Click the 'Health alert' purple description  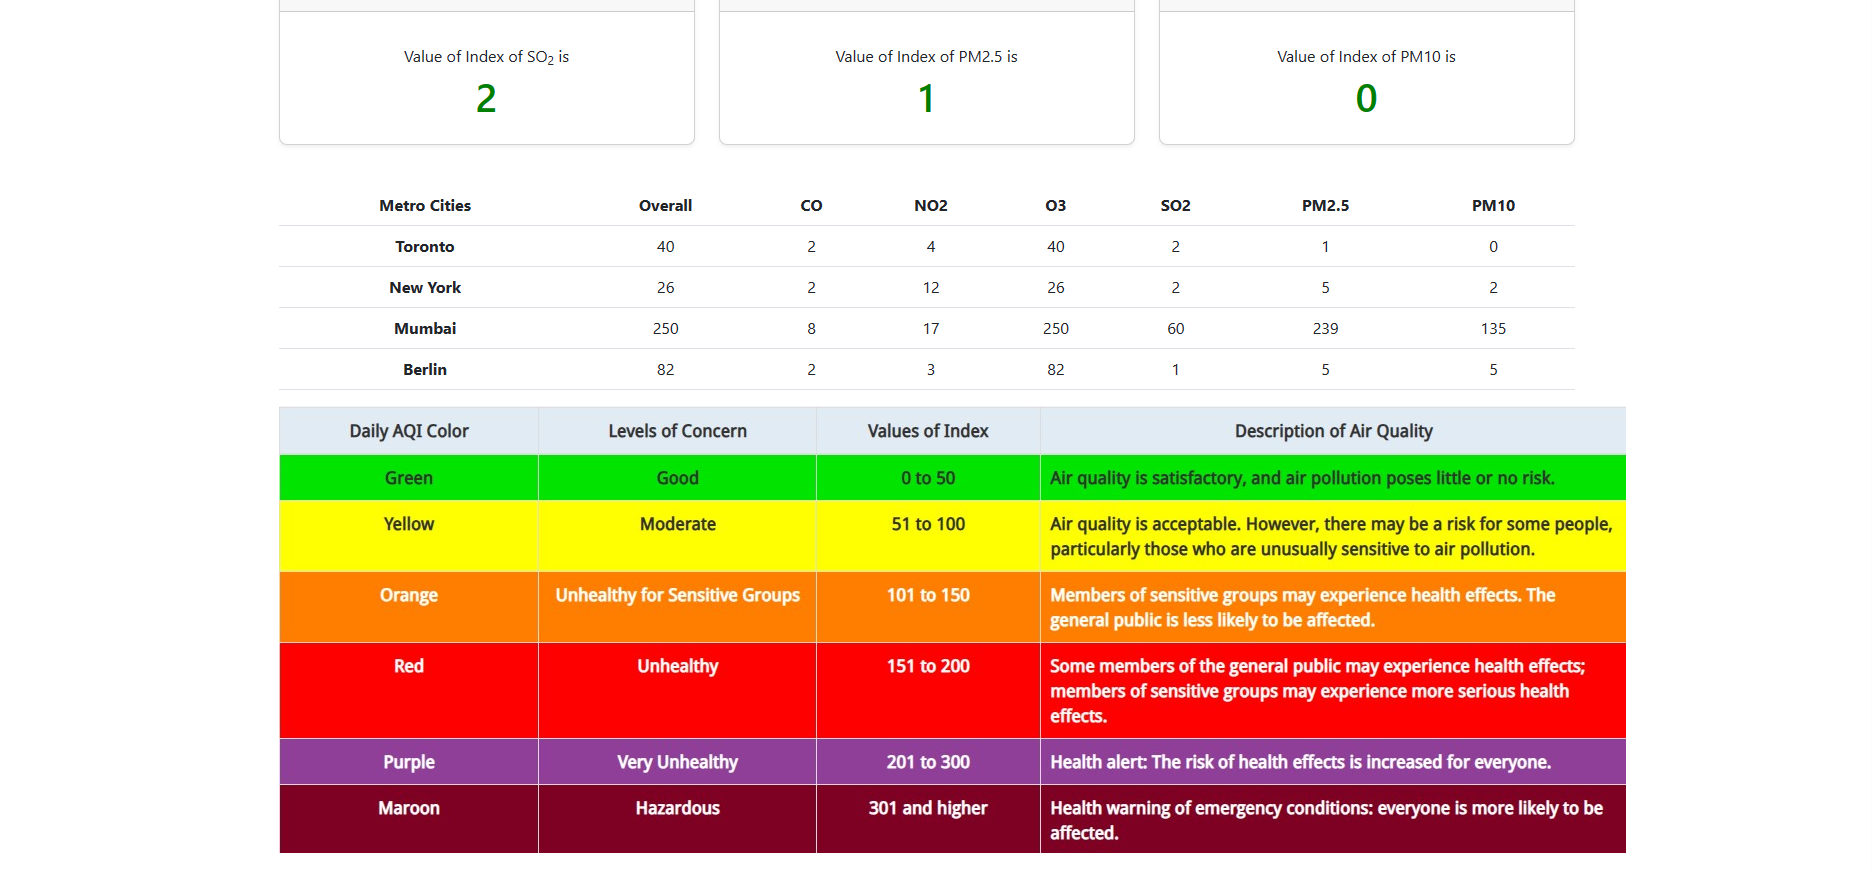point(1333,762)
